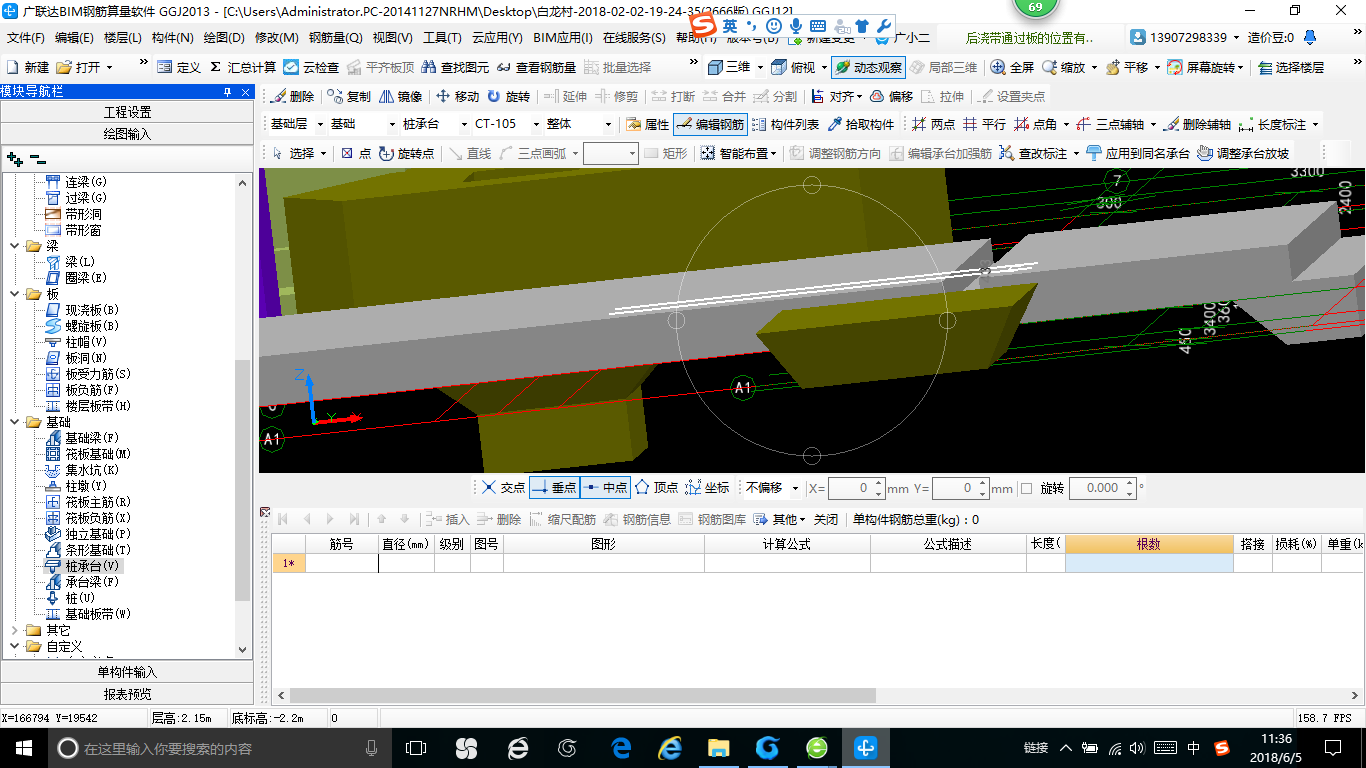Select 桩承台(V) tree item
The image size is (1366, 768).
point(82,566)
